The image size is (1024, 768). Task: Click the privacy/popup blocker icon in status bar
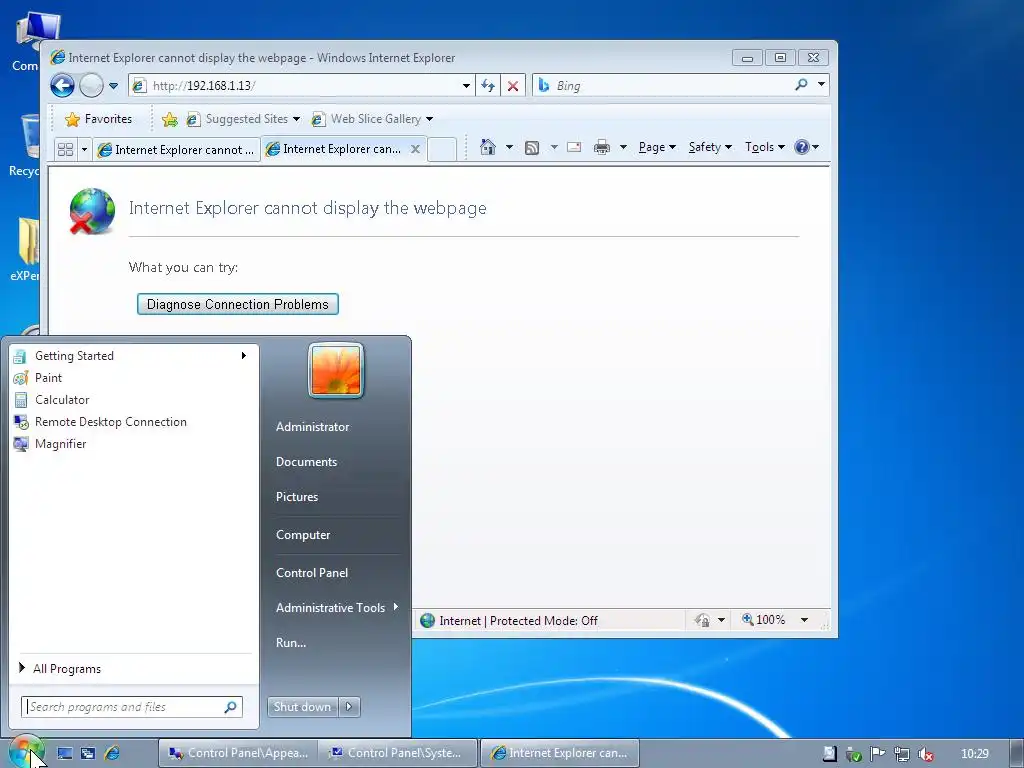(x=702, y=620)
